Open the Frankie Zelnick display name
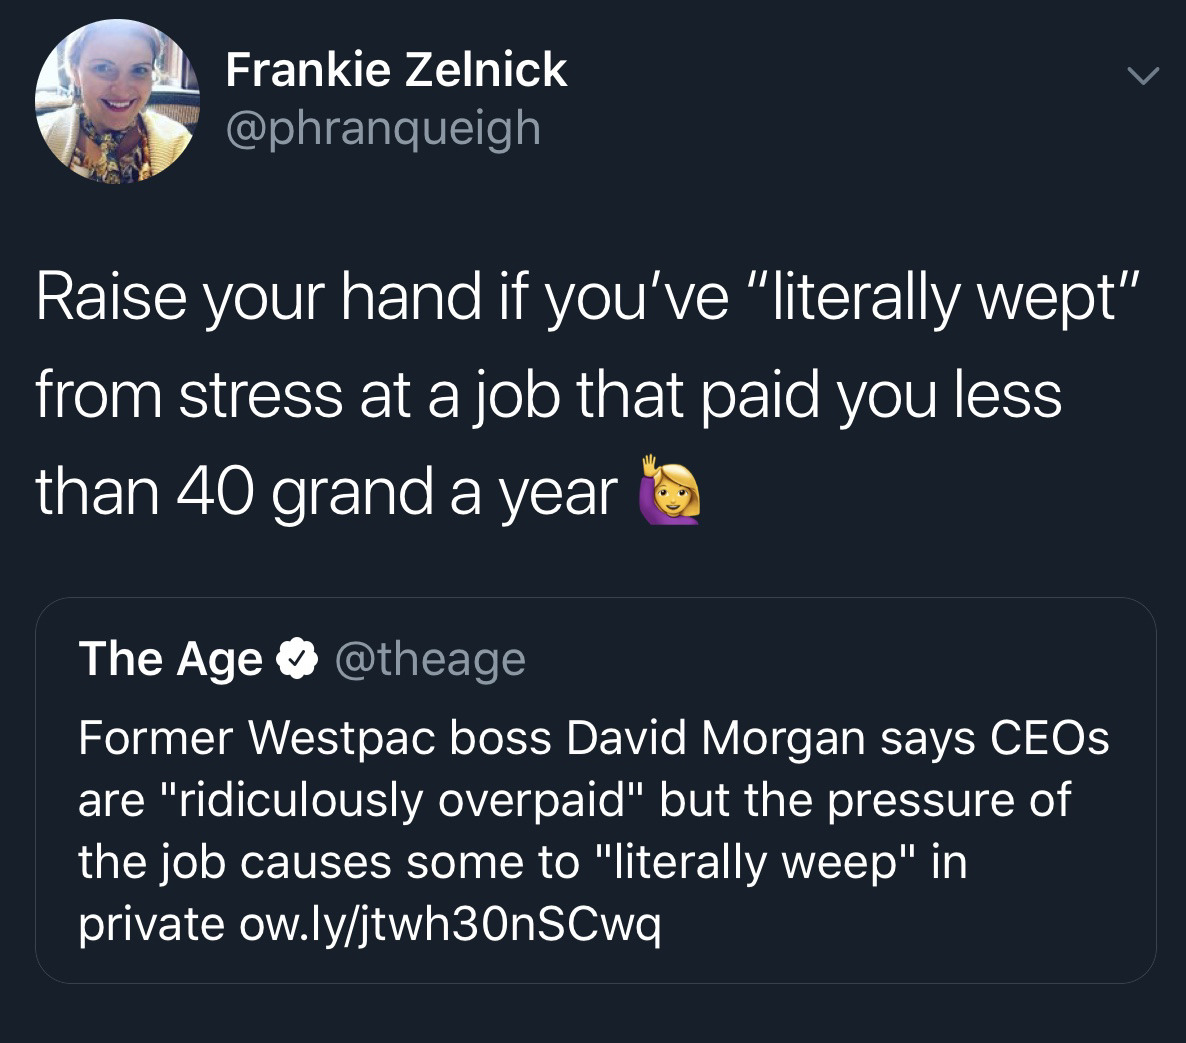This screenshot has height=1043, width=1186. [x=396, y=70]
